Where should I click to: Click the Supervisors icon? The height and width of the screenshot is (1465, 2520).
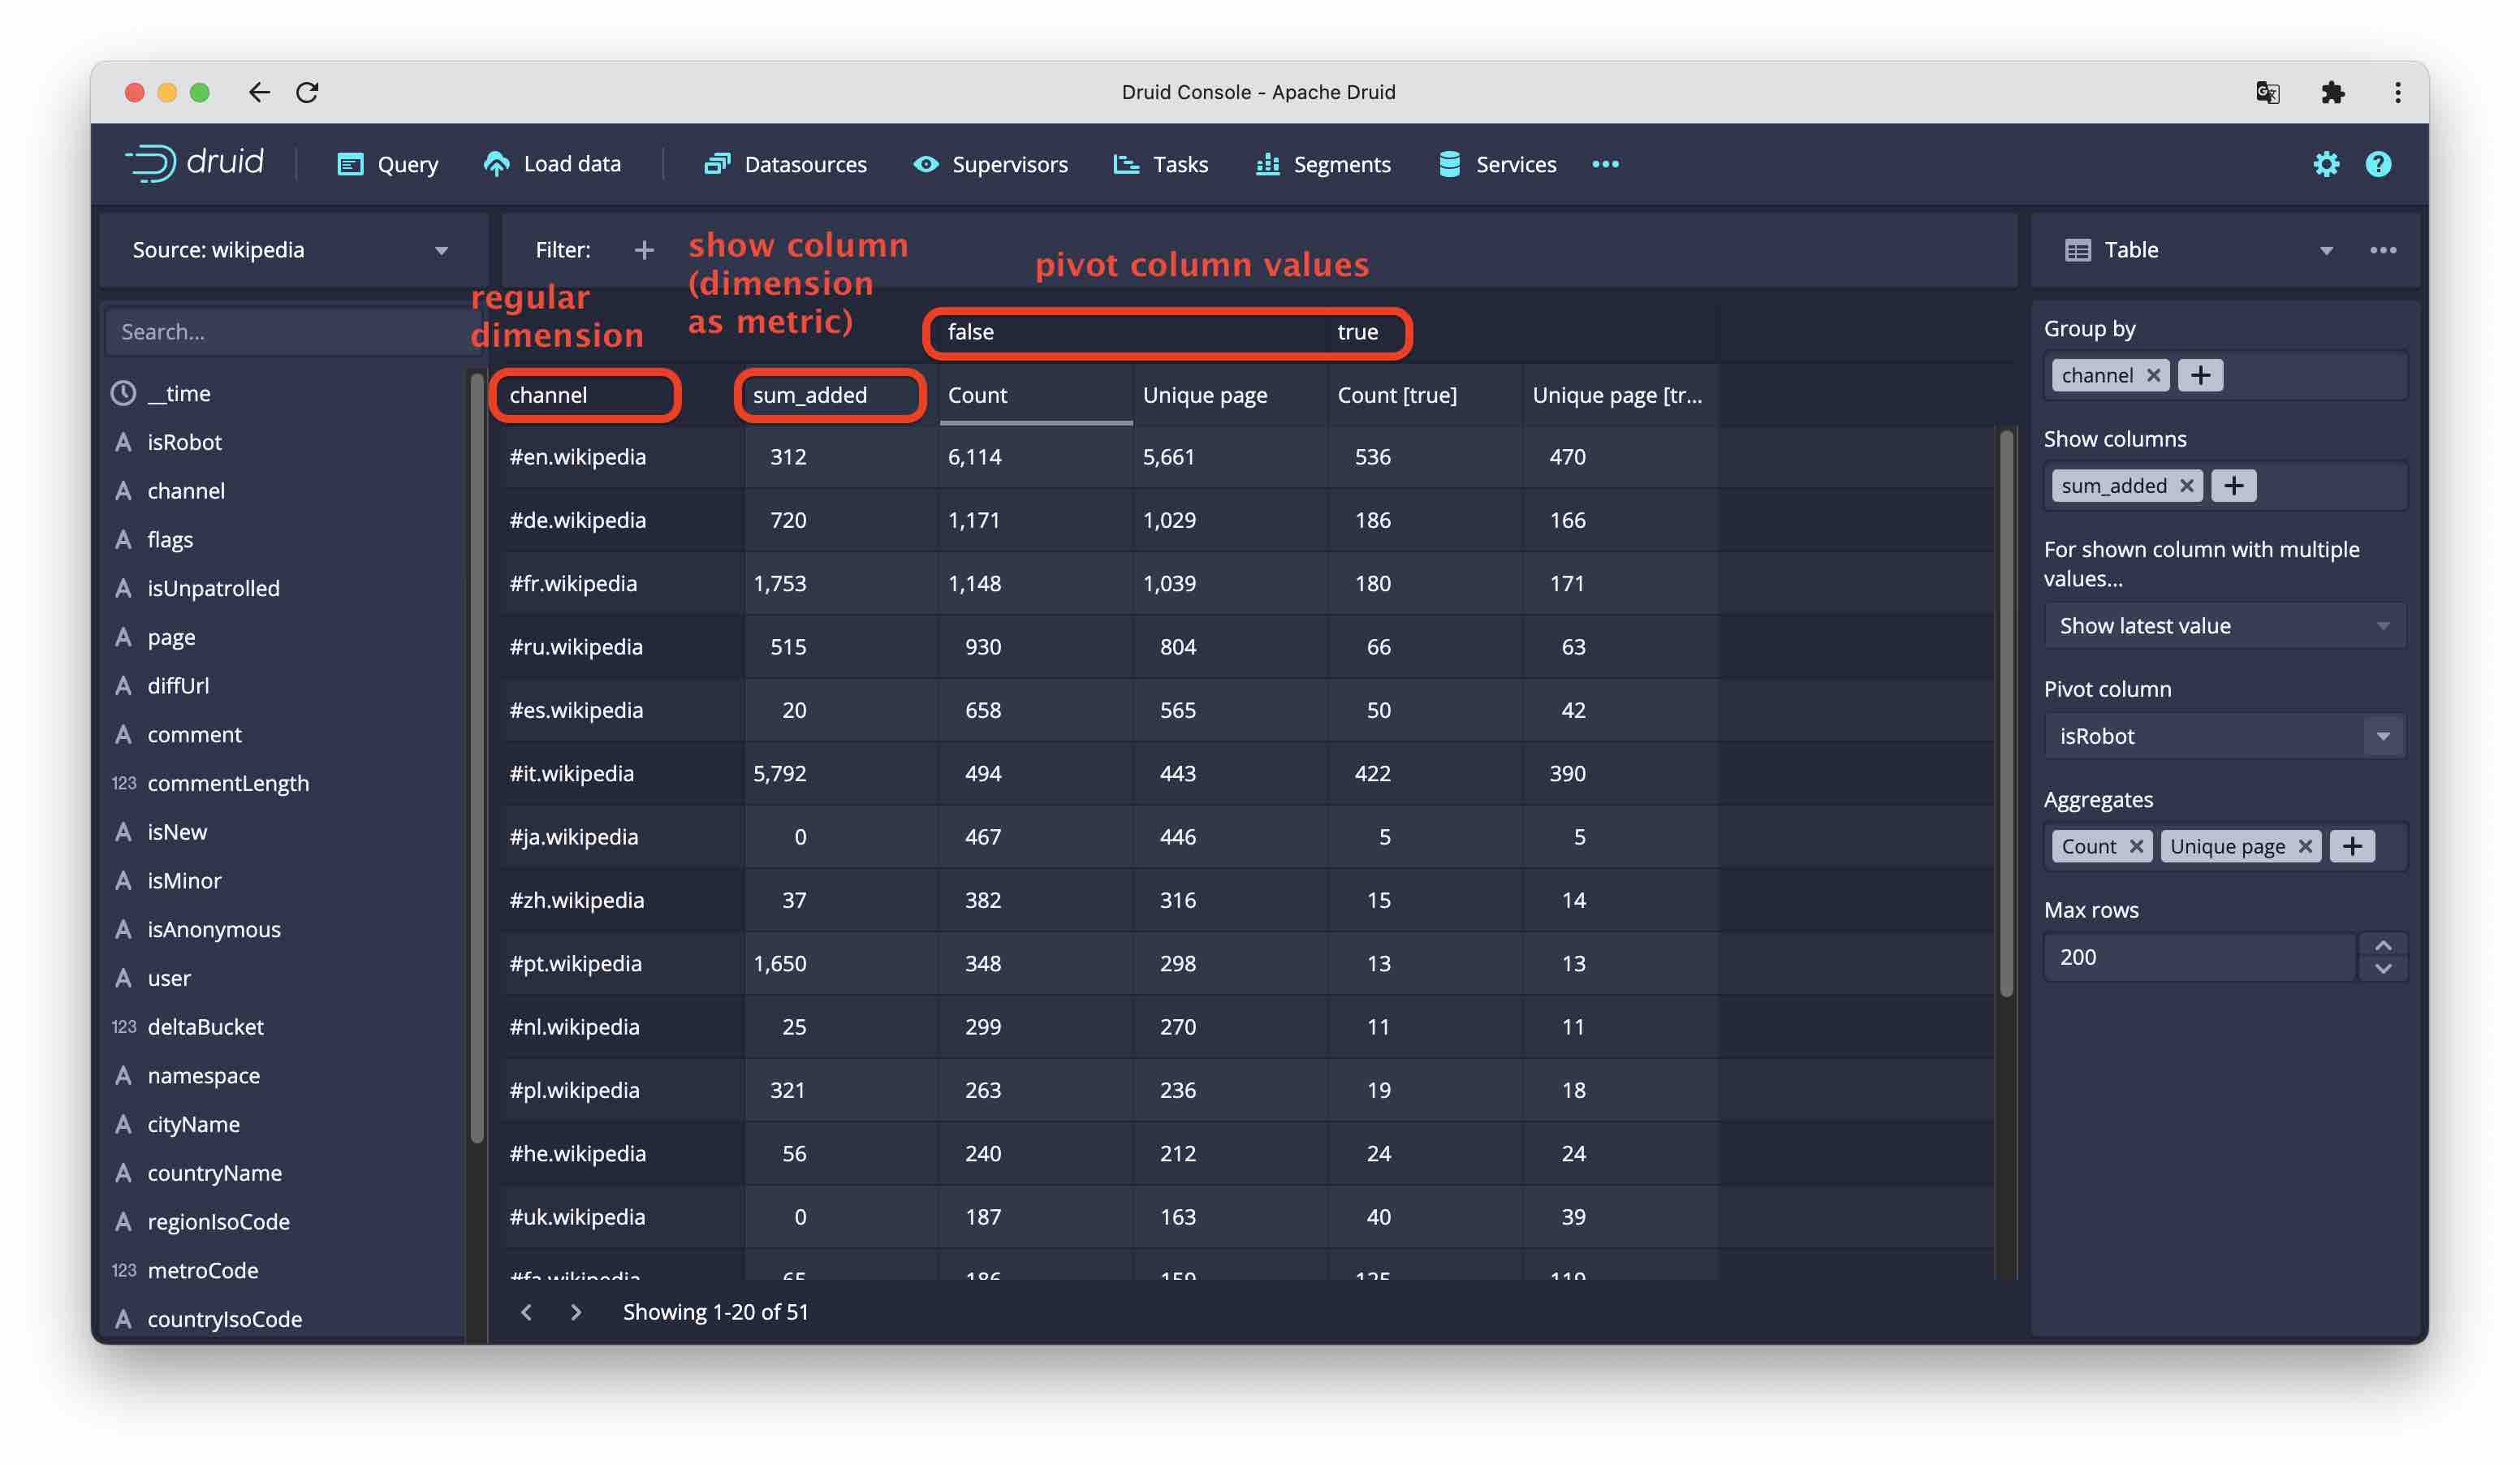[922, 164]
